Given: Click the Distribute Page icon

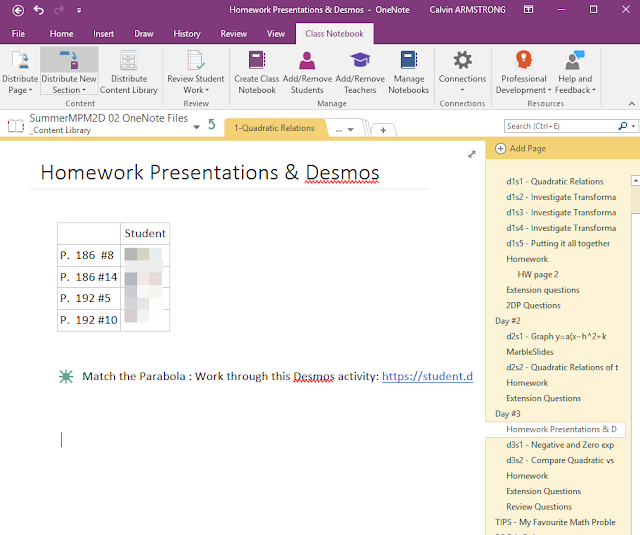Looking at the screenshot, I should [x=20, y=60].
